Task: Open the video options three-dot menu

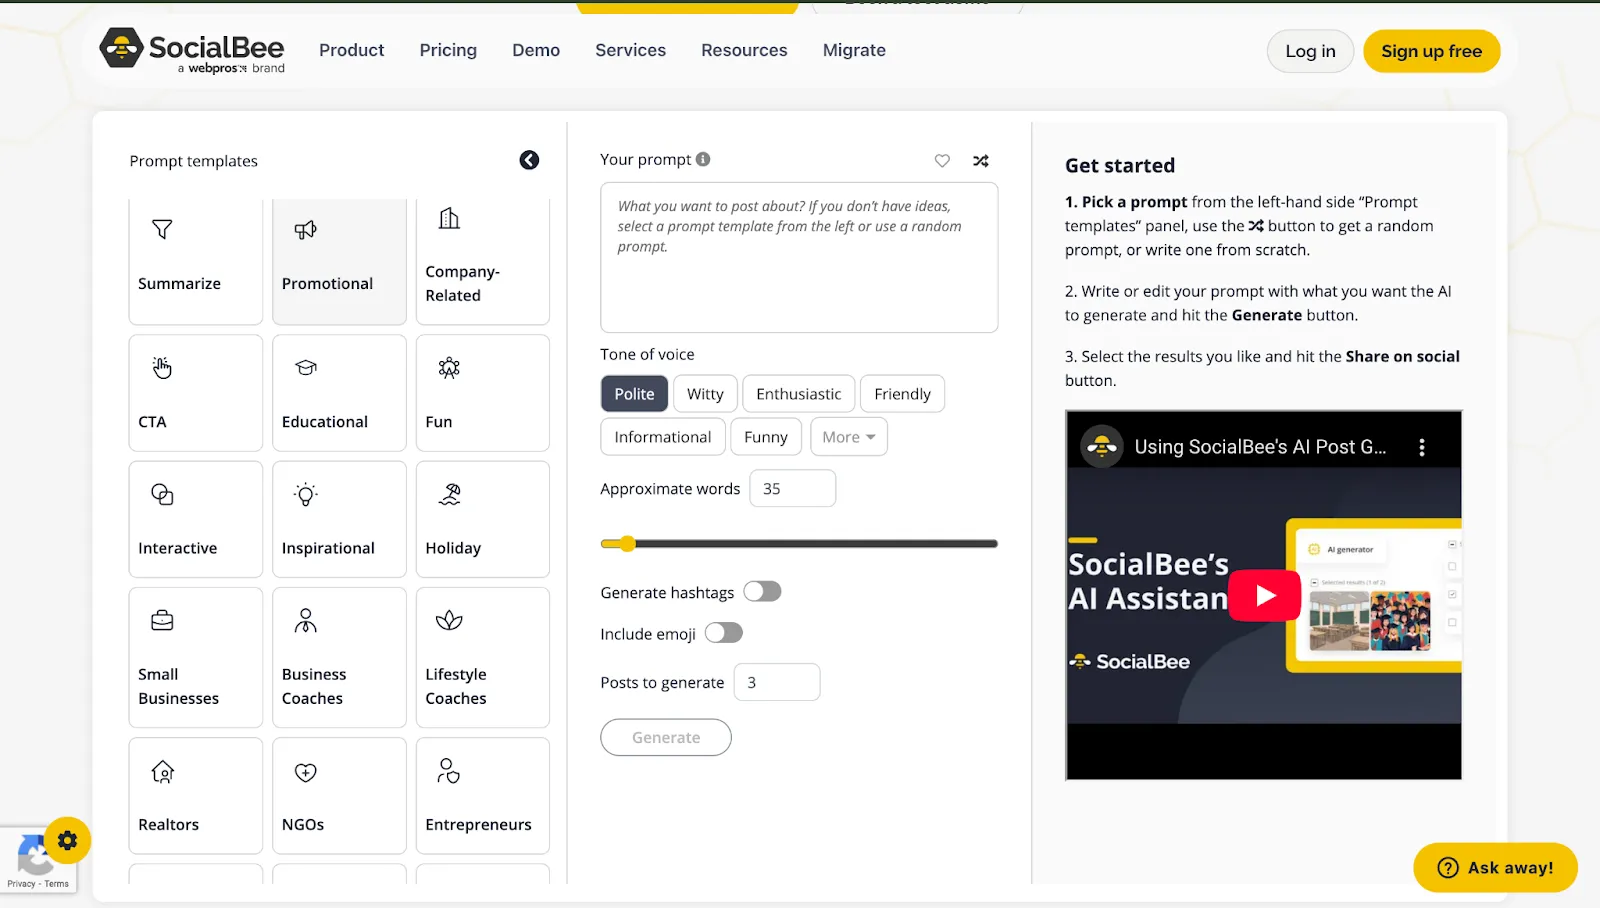Action: click(x=1422, y=447)
